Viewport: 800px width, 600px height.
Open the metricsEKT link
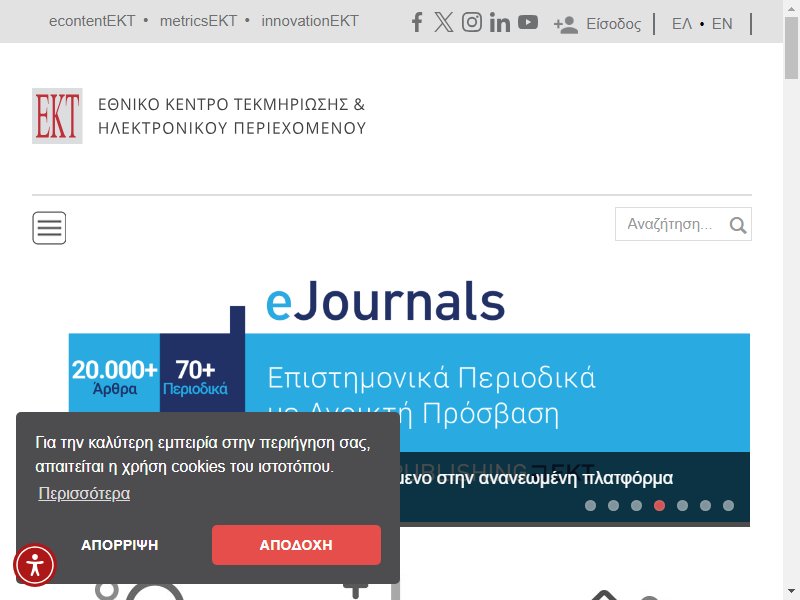tap(198, 21)
